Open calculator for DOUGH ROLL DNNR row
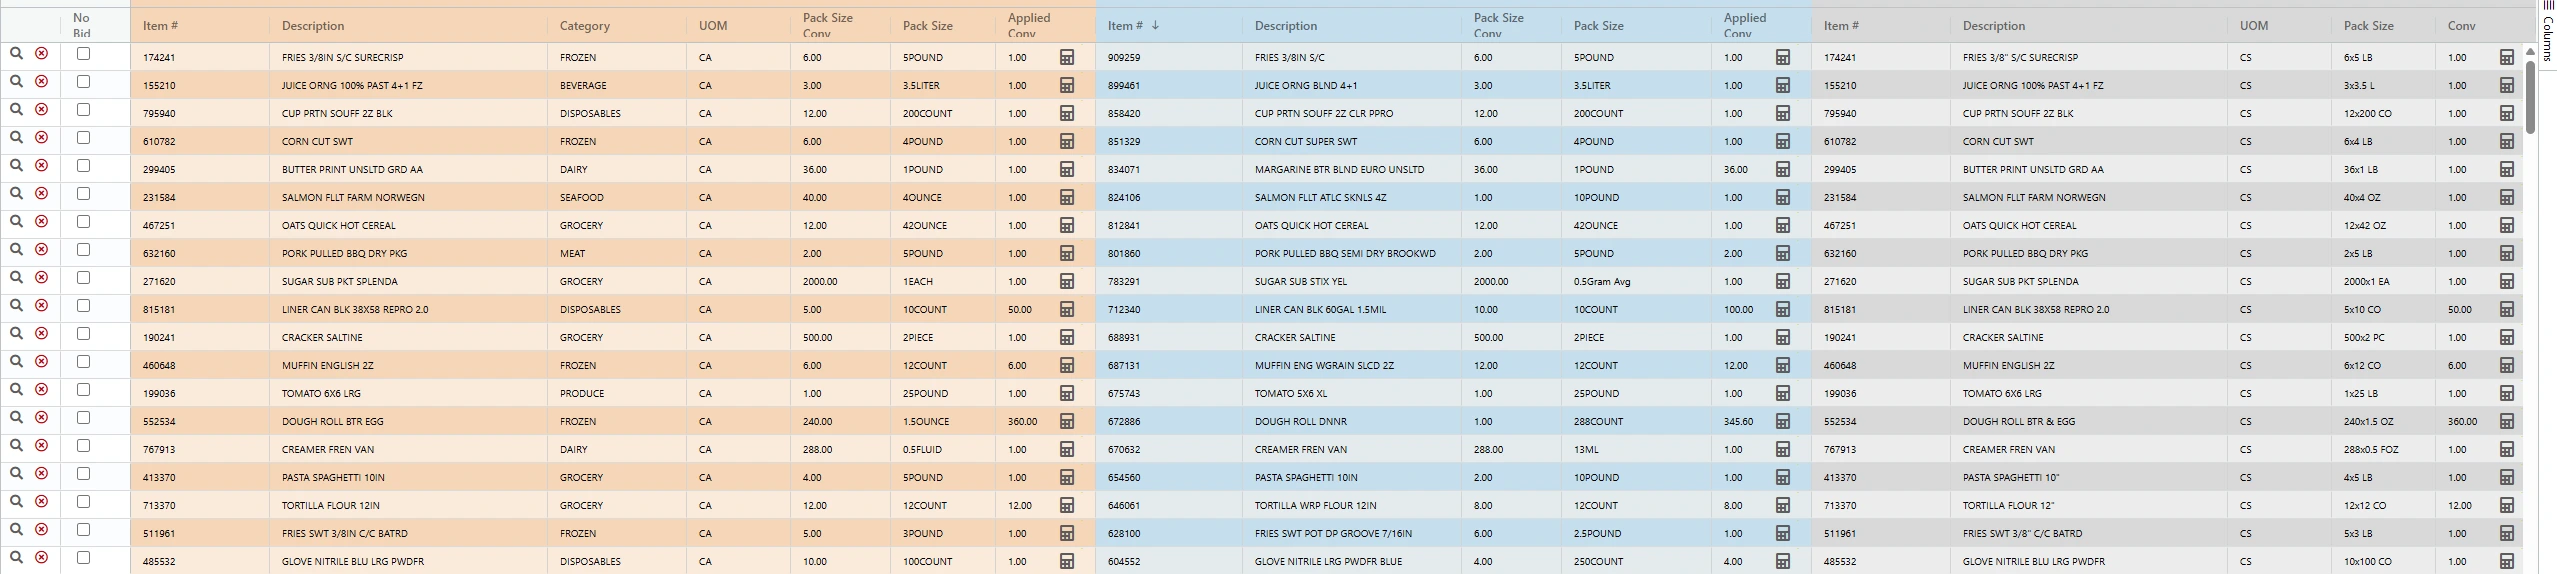The image size is (2557, 574). coord(1782,421)
